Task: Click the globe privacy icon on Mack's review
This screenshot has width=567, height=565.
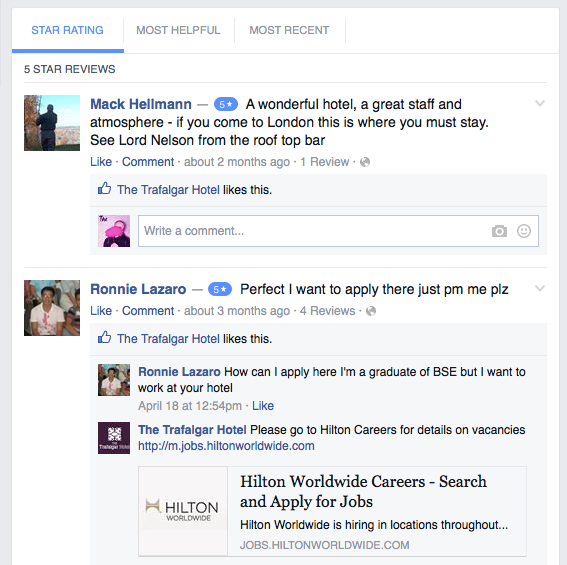Action: click(x=365, y=162)
